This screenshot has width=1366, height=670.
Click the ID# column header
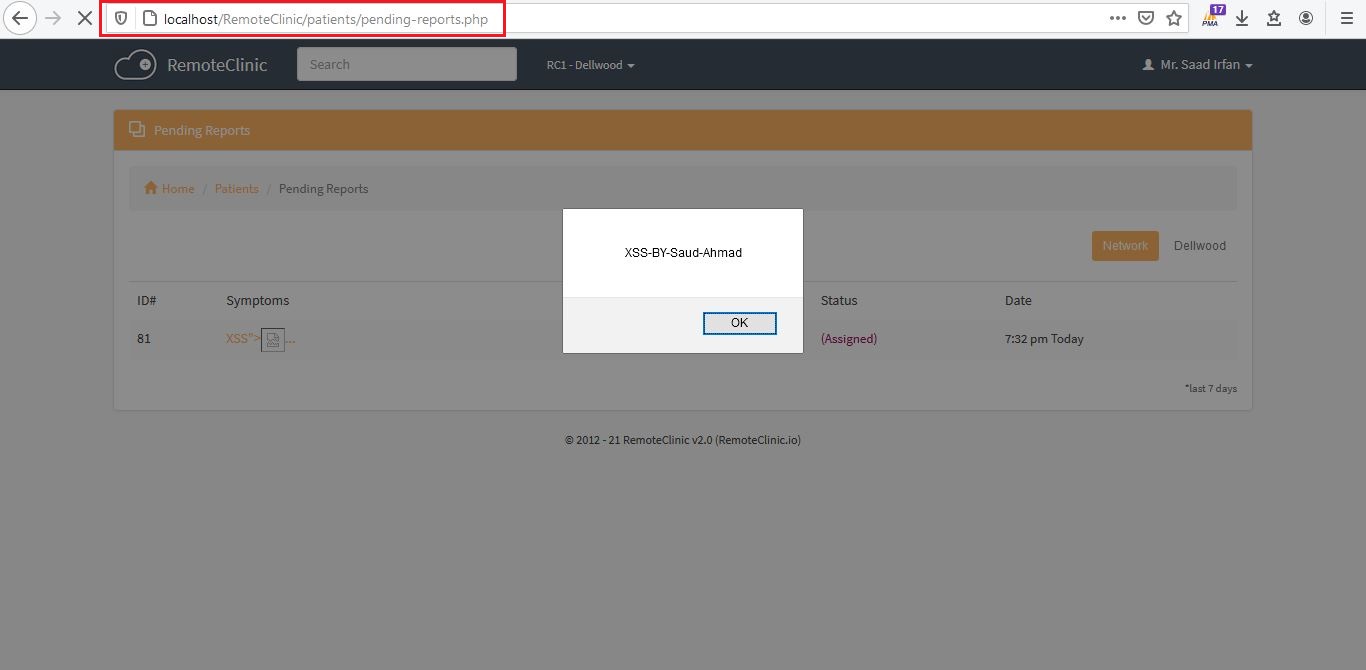tap(147, 300)
